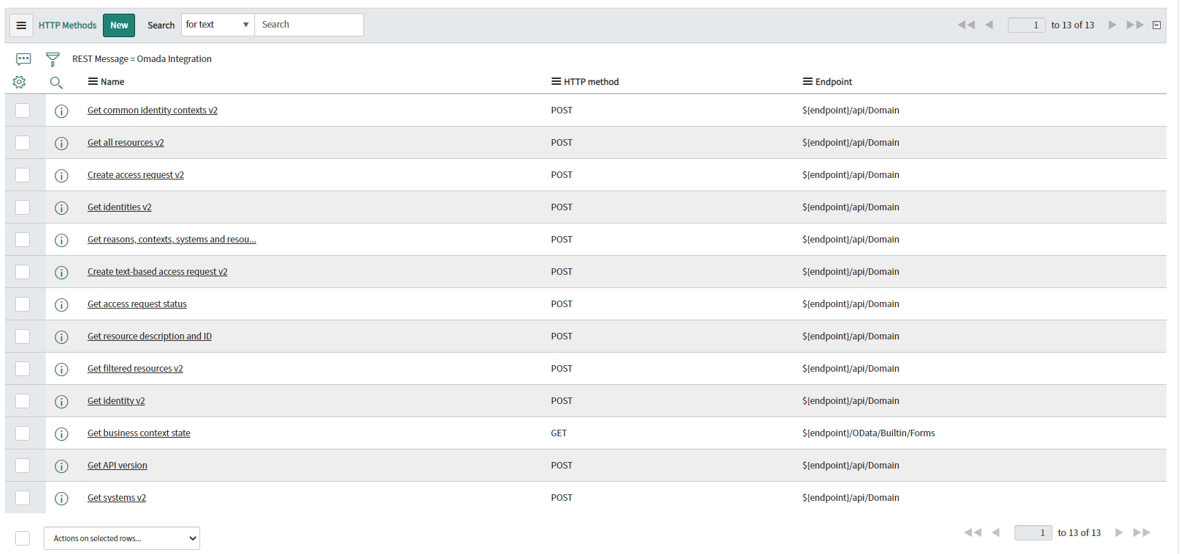This screenshot has width=1182, height=554.
Task: Check the box for Get all resources v2
Action: click(x=23, y=142)
